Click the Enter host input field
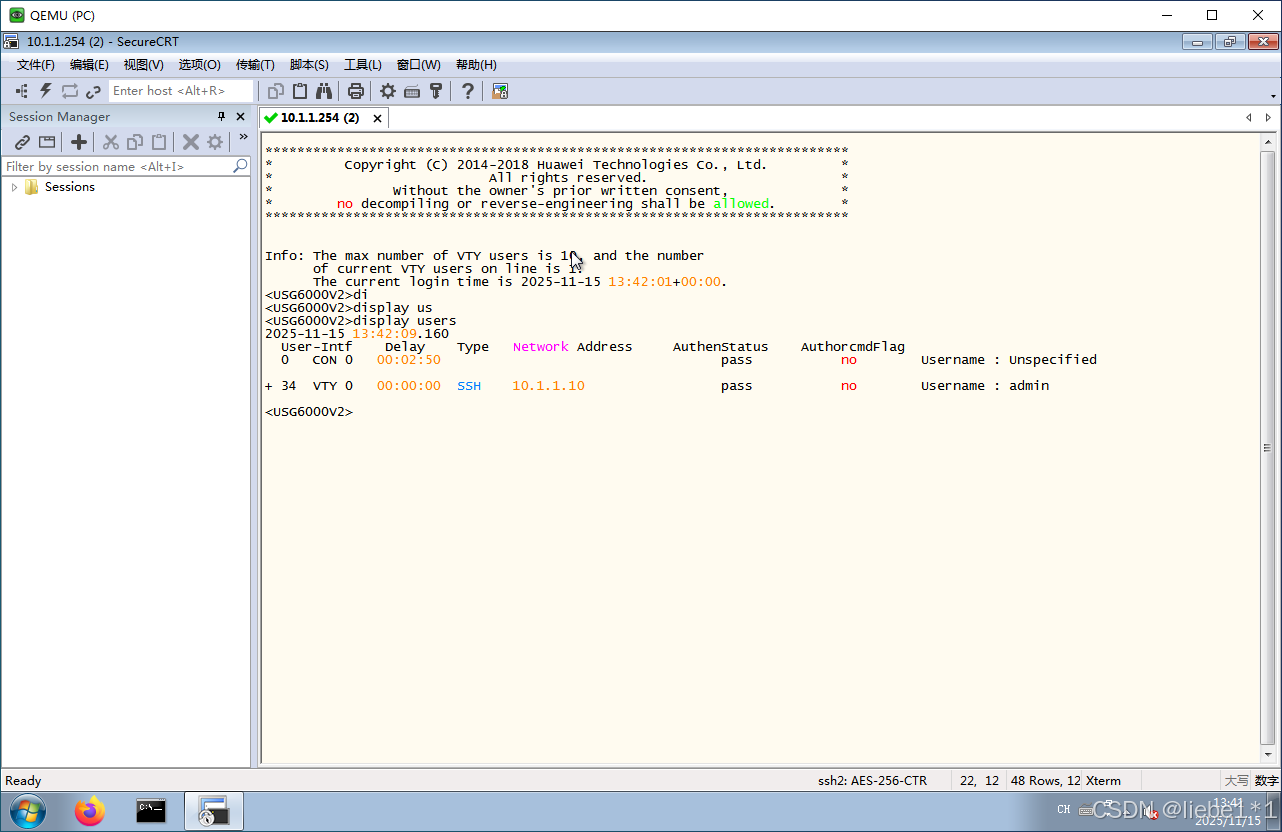Screen dimensions: 1282x832 (180, 91)
